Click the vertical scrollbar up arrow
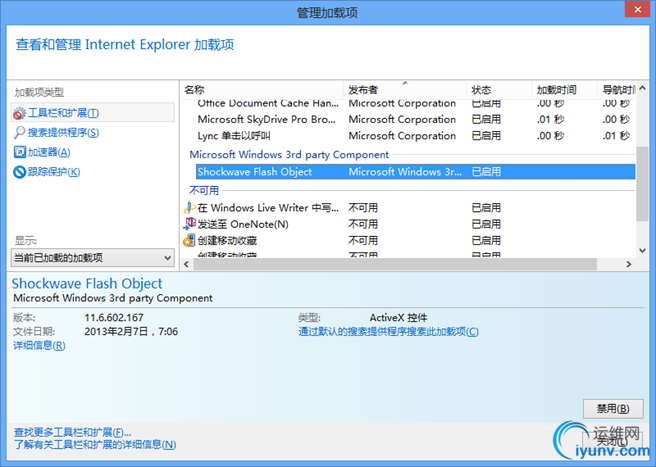Viewport: 656px width, 467px height. (643, 88)
